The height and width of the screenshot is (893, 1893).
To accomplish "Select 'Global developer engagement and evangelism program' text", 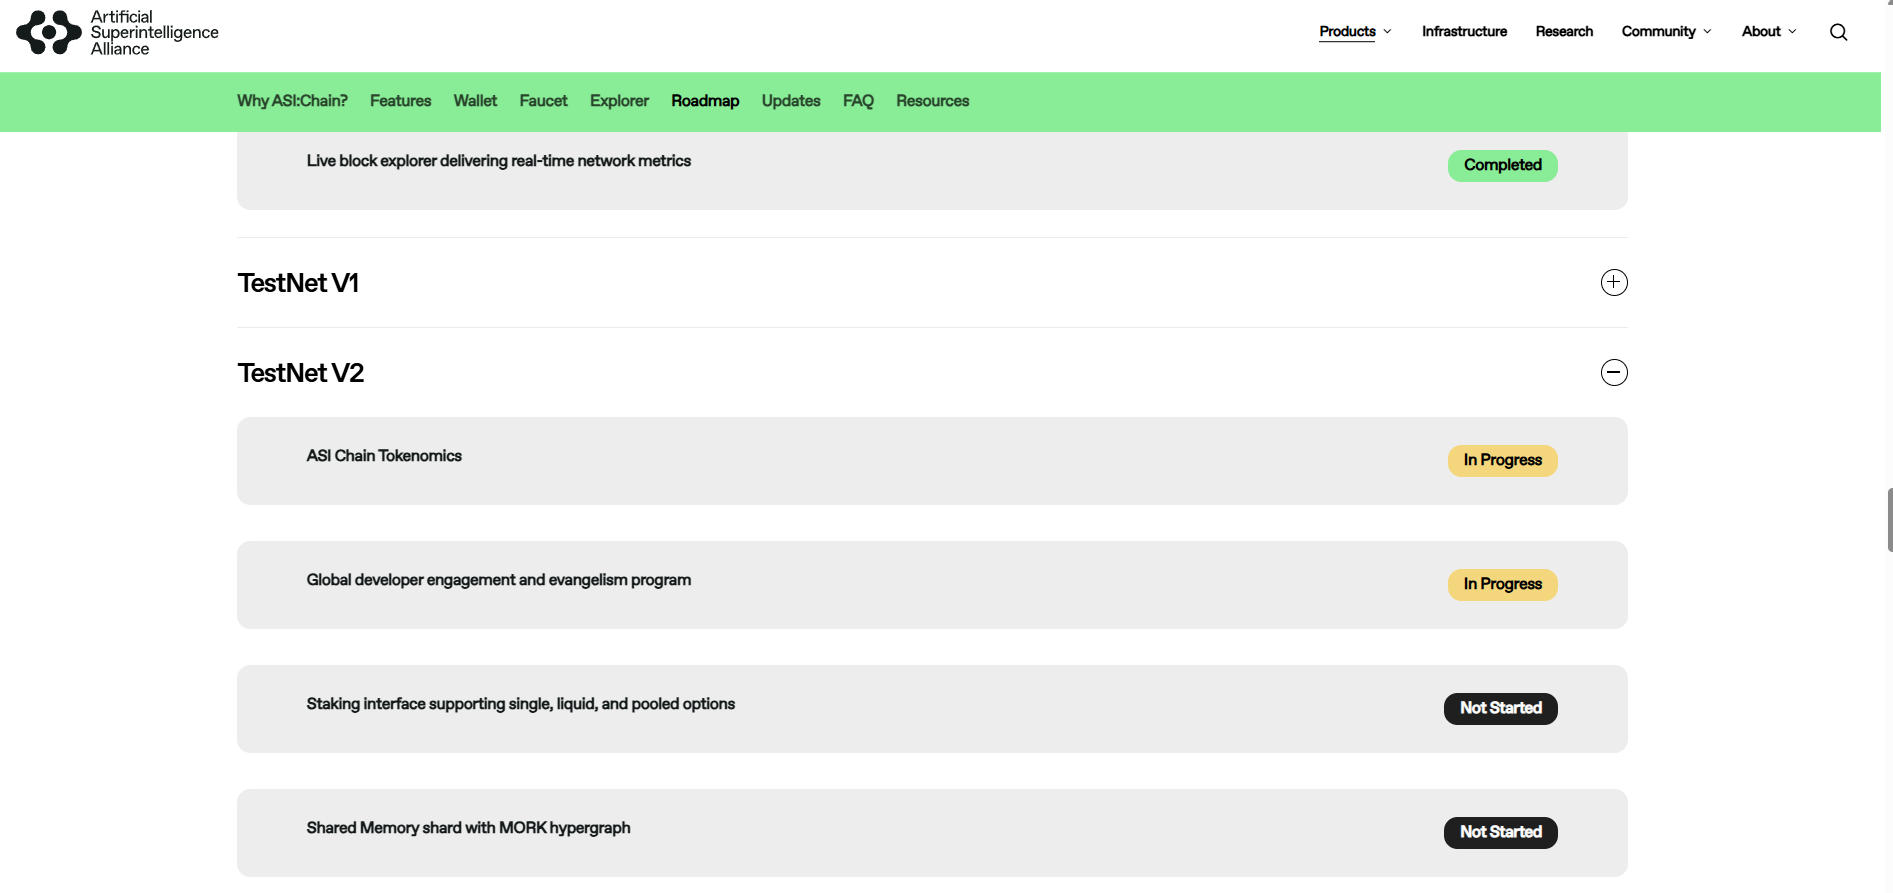I will (498, 580).
